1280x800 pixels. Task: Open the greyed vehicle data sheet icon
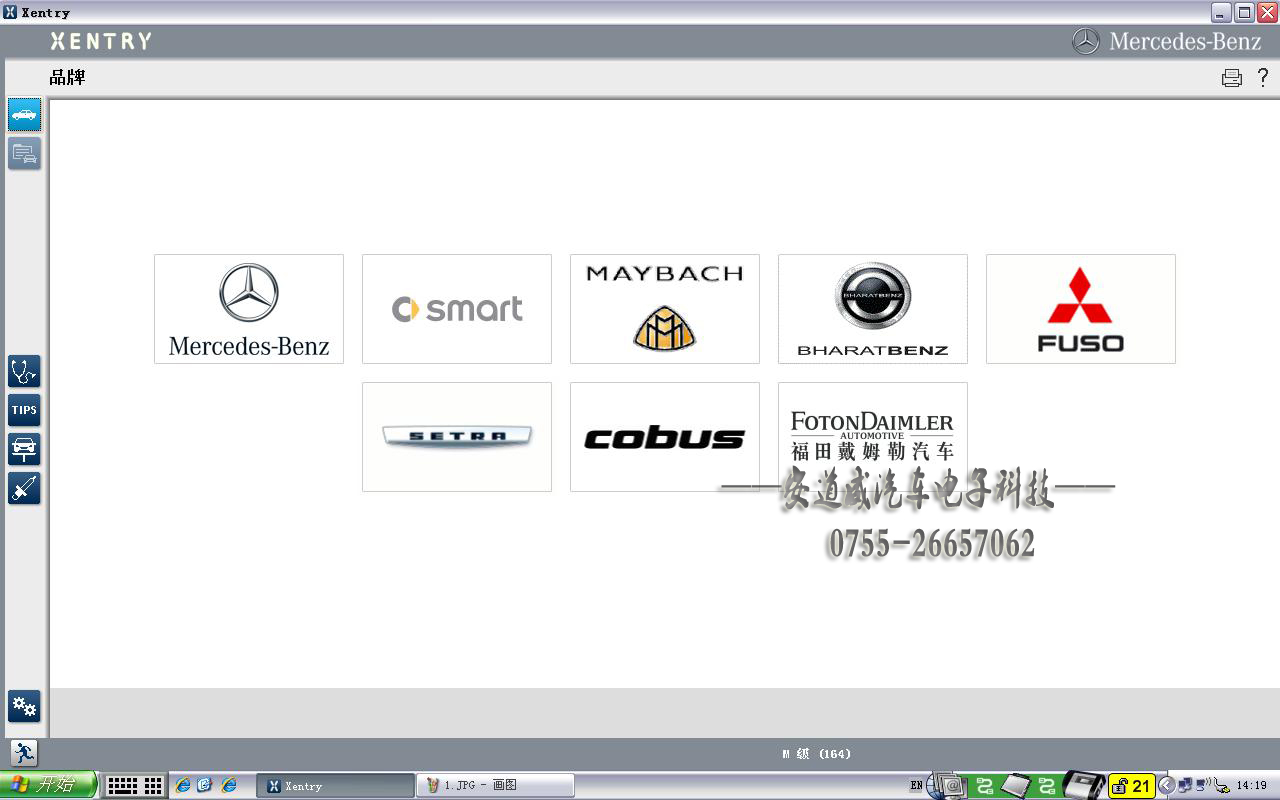[24, 153]
